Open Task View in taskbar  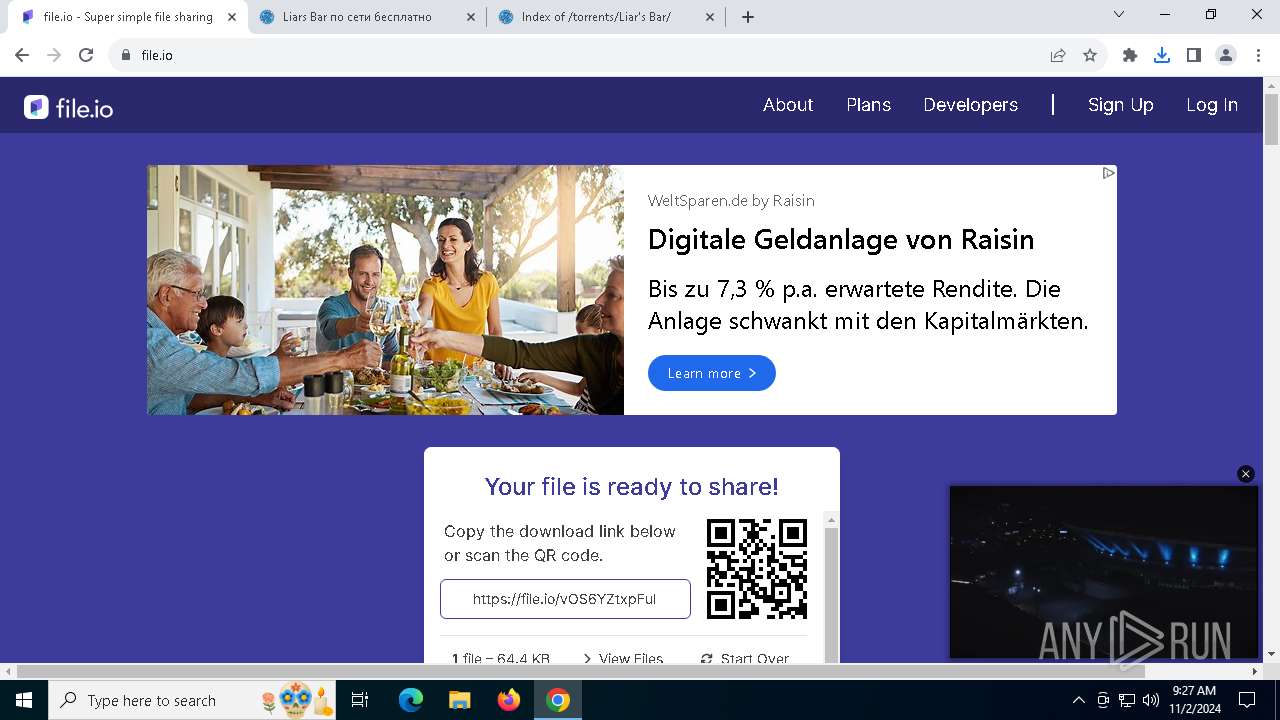[x=361, y=700]
